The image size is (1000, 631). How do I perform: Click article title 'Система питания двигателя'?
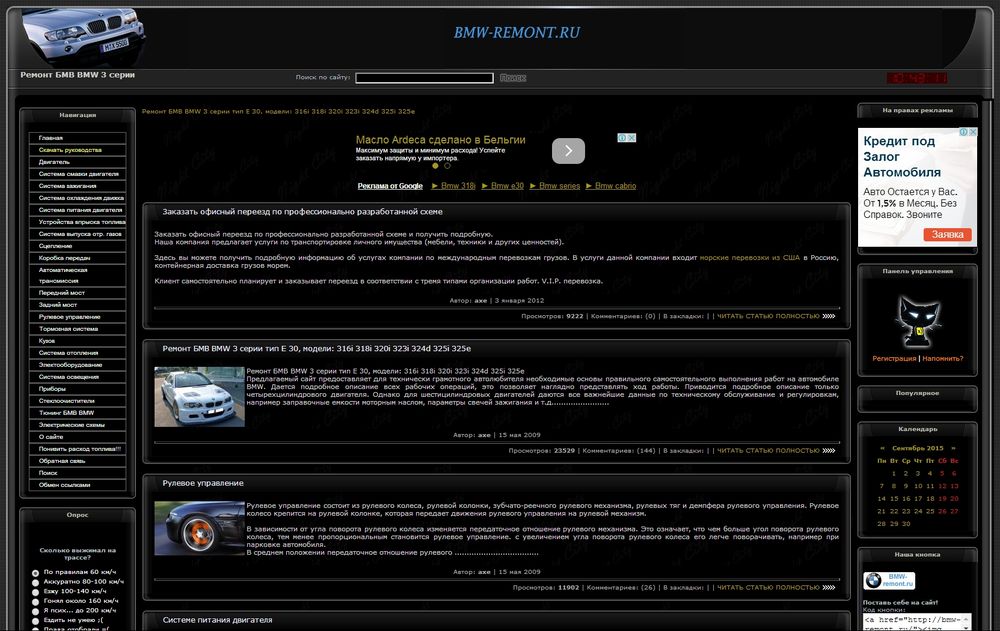click(217, 620)
